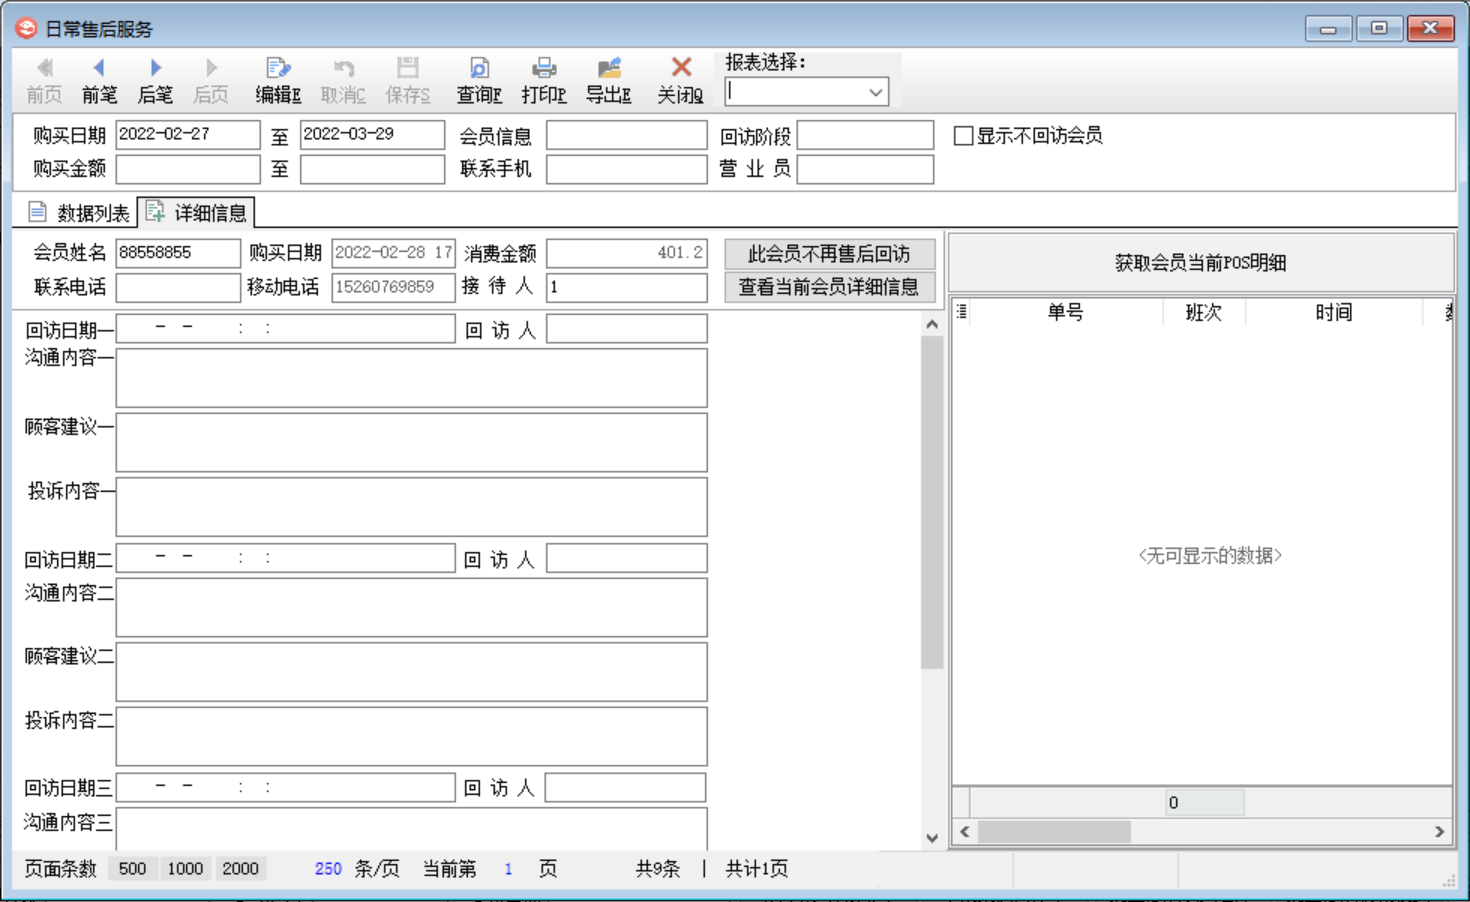Click the detail form scroll down arrow
The width and height of the screenshot is (1470, 902).
coord(932,838)
